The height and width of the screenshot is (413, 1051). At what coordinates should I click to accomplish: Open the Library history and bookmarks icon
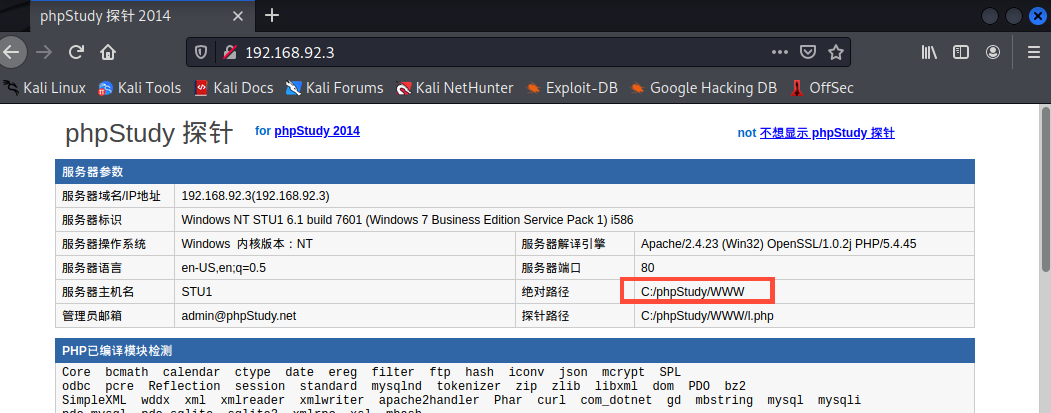click(929, 52)
